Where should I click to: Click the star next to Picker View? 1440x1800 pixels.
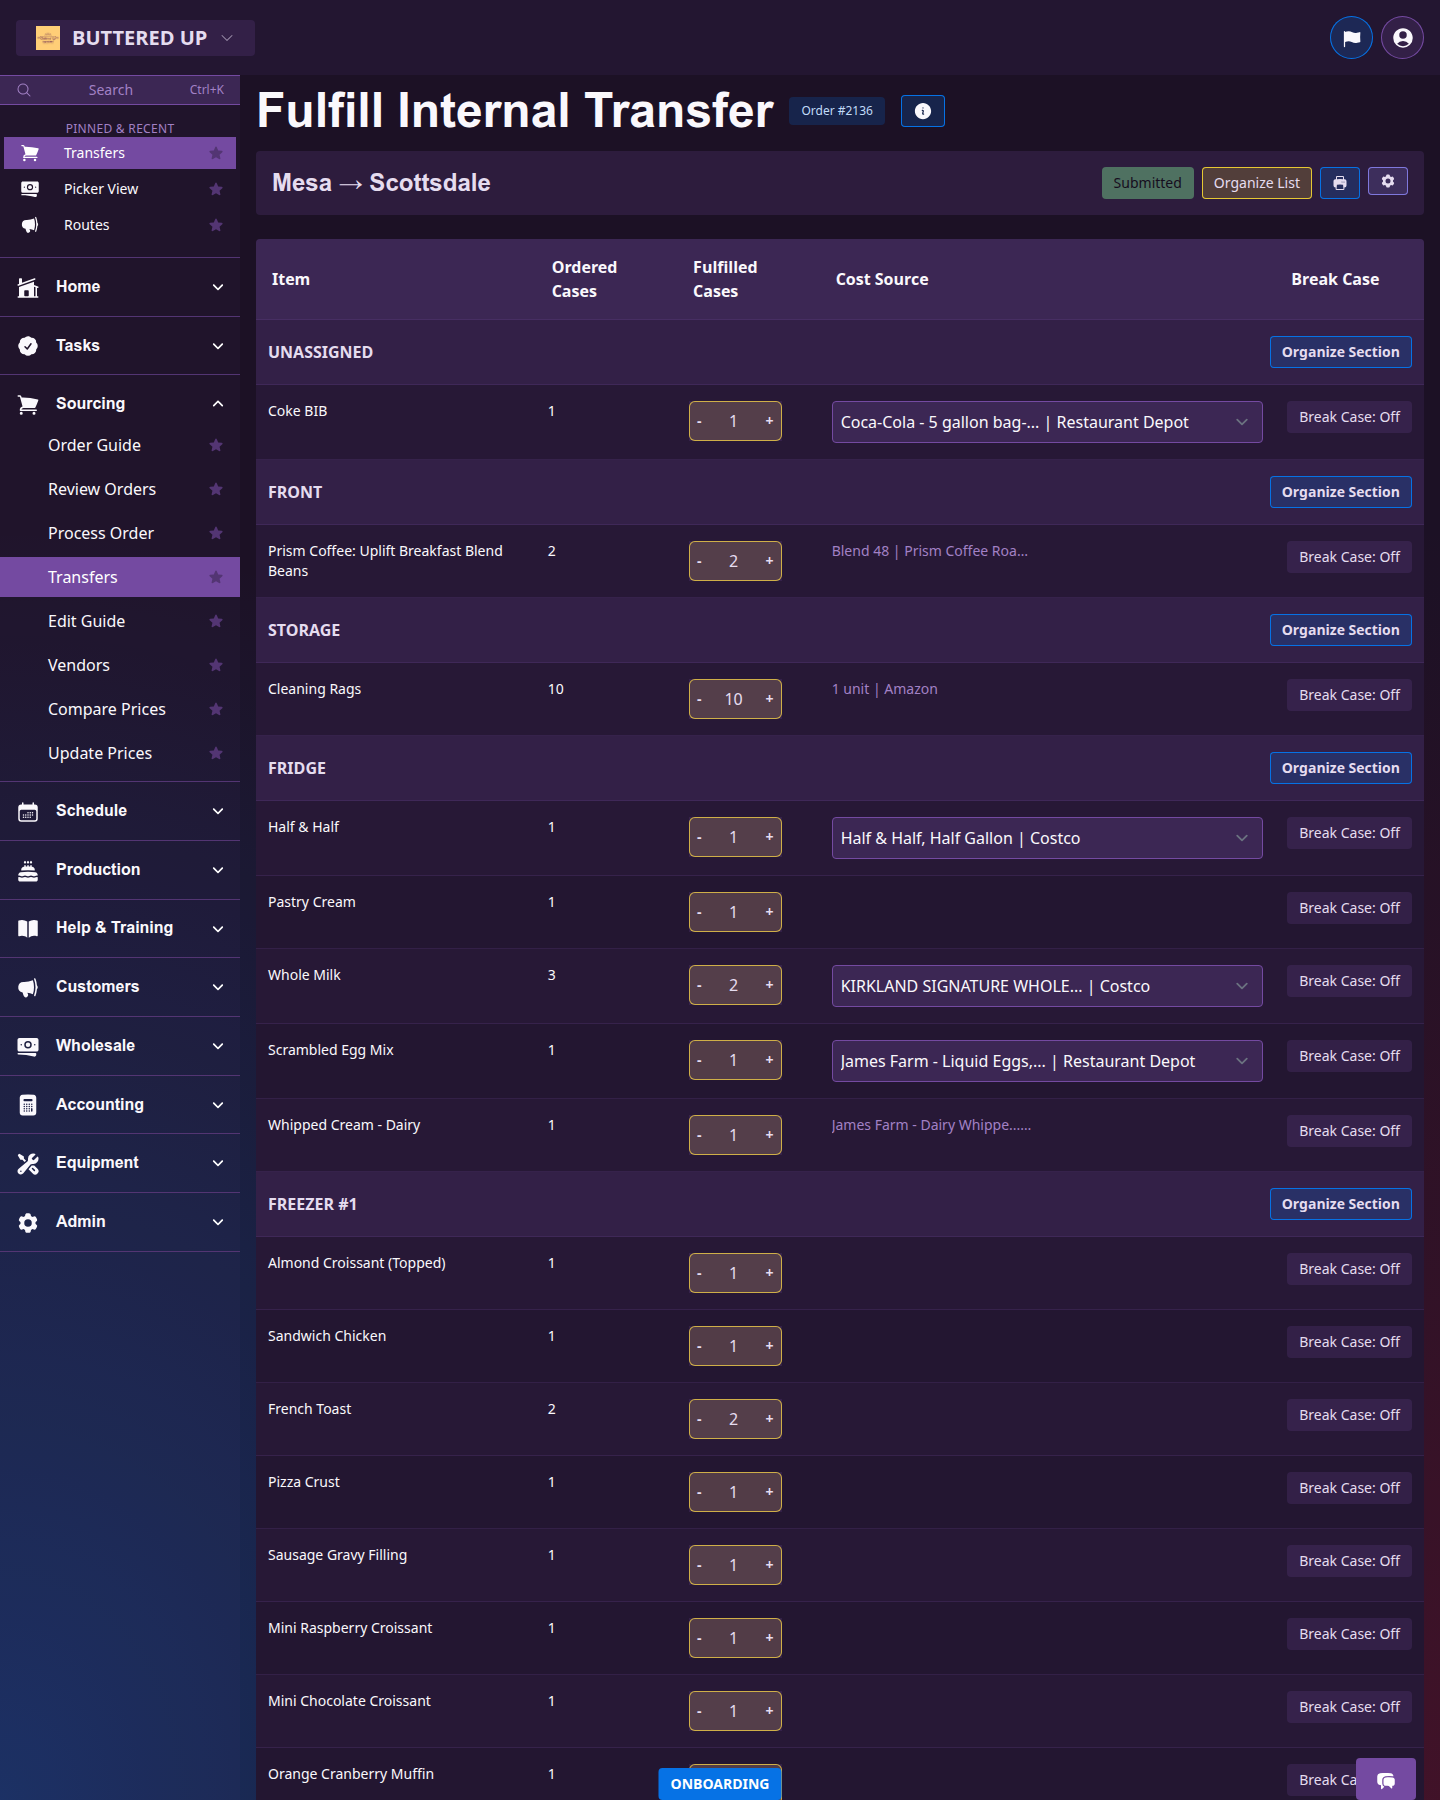point(216,189)
